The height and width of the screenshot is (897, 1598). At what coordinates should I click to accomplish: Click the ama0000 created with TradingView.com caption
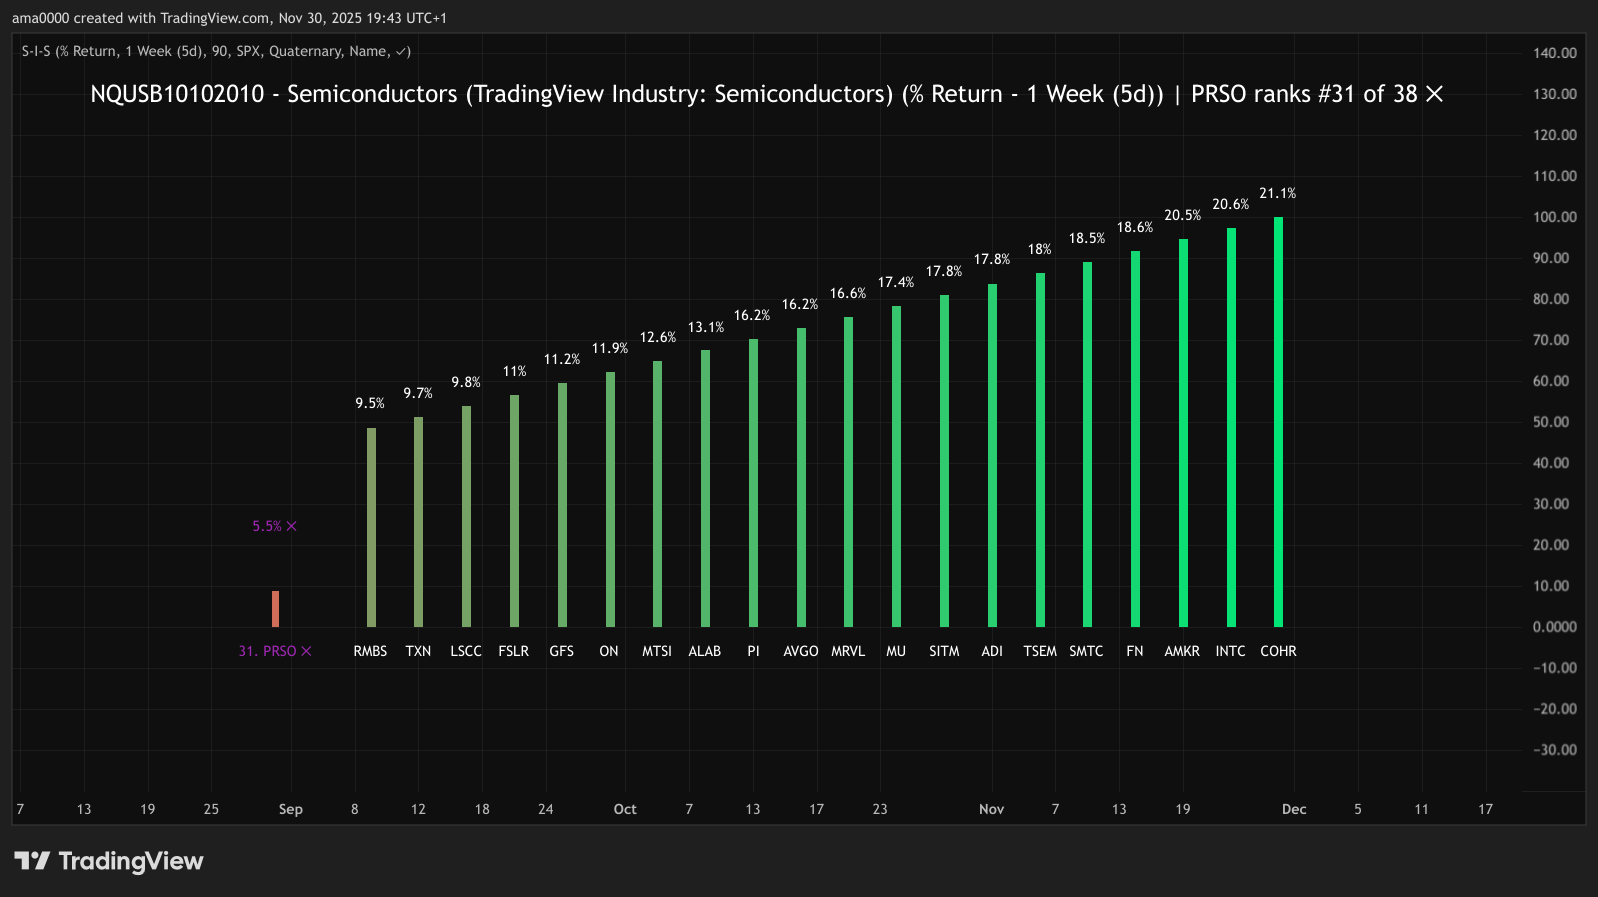pyautogui.click(x=229, y=18)
